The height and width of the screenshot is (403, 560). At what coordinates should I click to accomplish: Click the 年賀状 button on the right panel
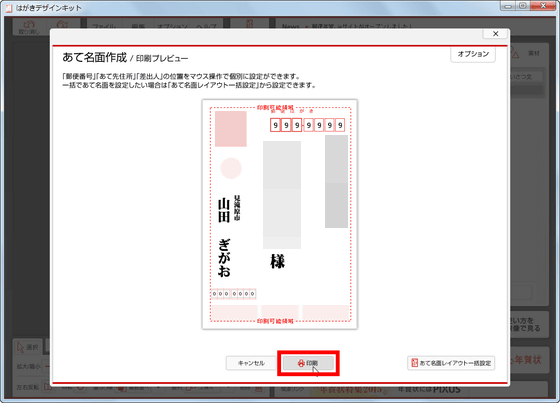click(x=528, y=360)
